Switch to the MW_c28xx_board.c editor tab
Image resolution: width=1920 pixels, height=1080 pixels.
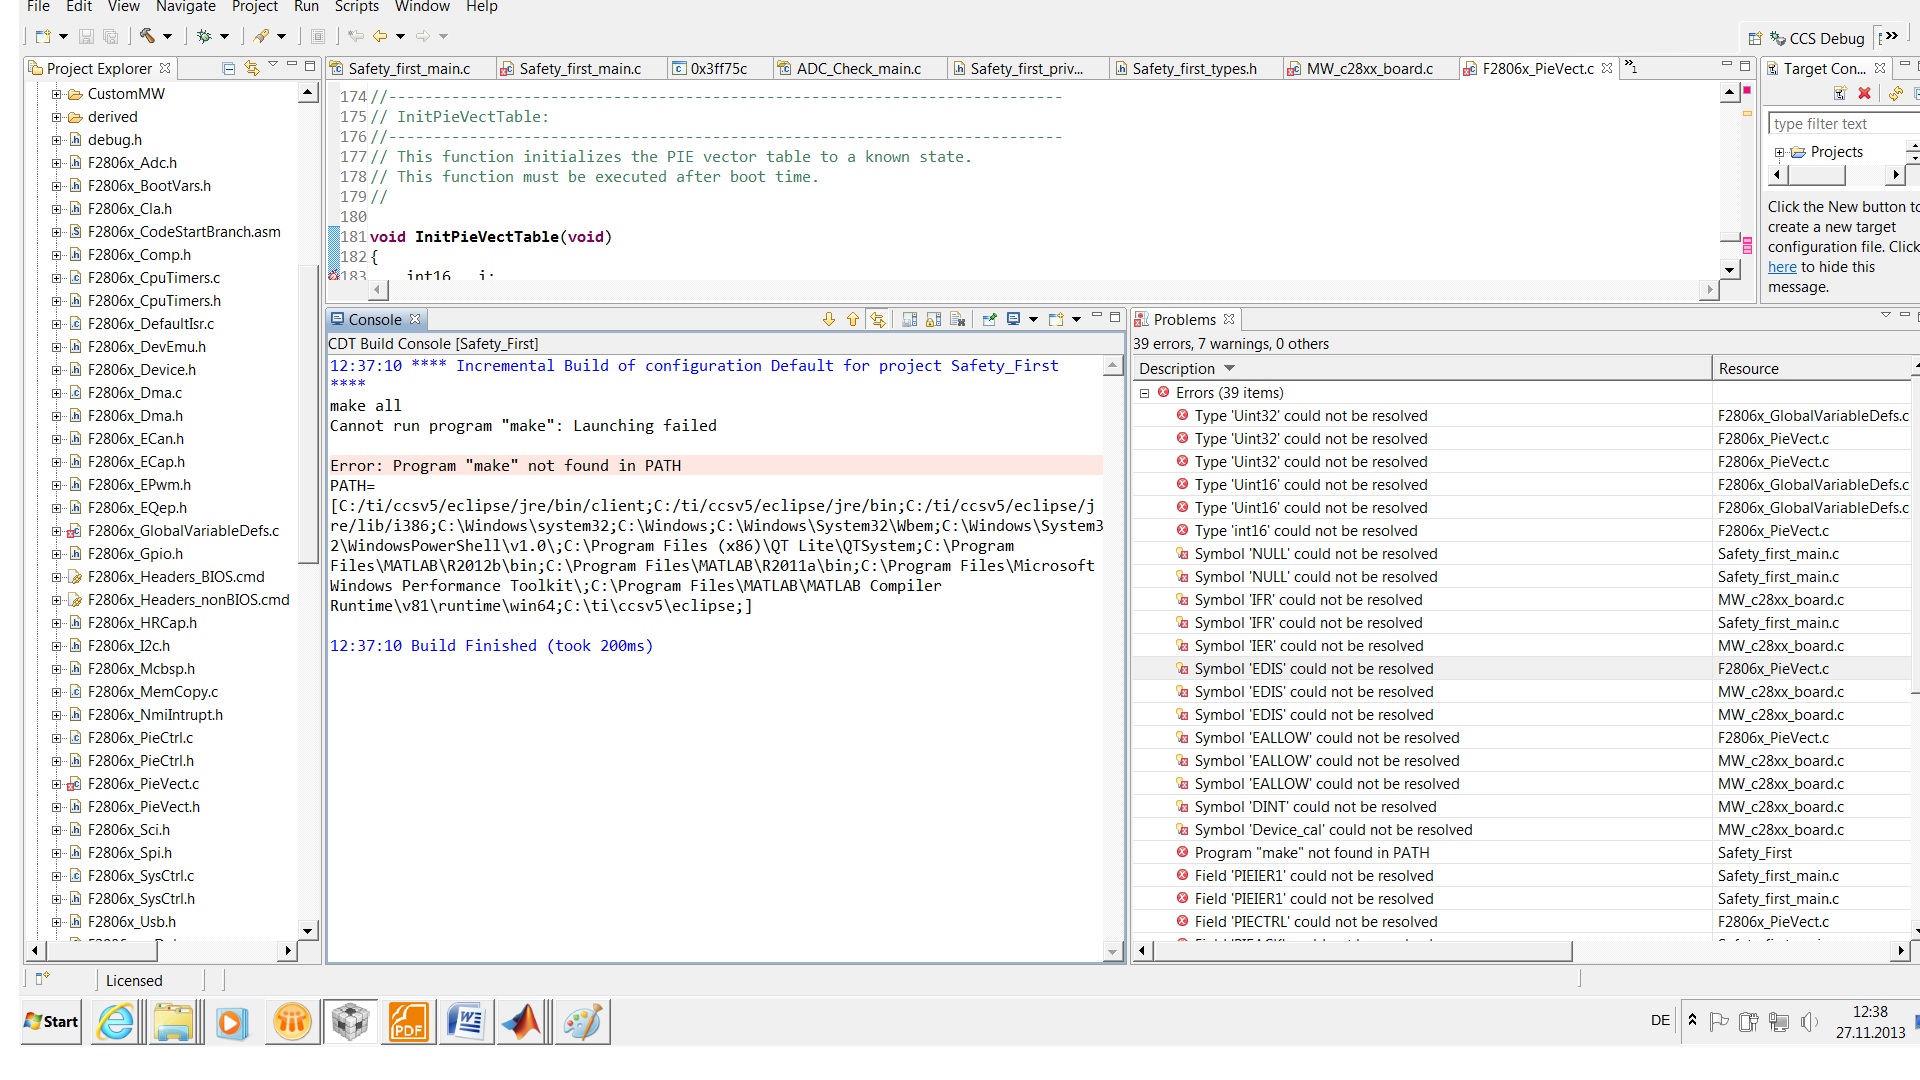pos(1368,68)
